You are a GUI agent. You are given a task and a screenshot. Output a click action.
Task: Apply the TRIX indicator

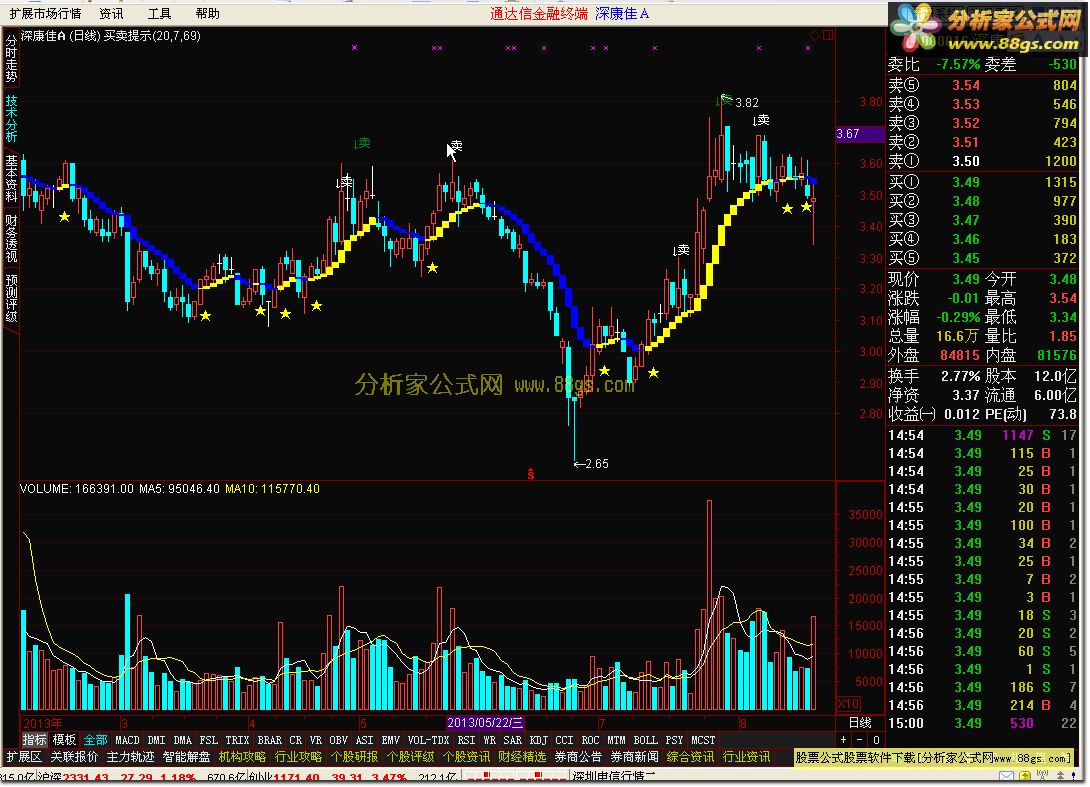(237, 740)
